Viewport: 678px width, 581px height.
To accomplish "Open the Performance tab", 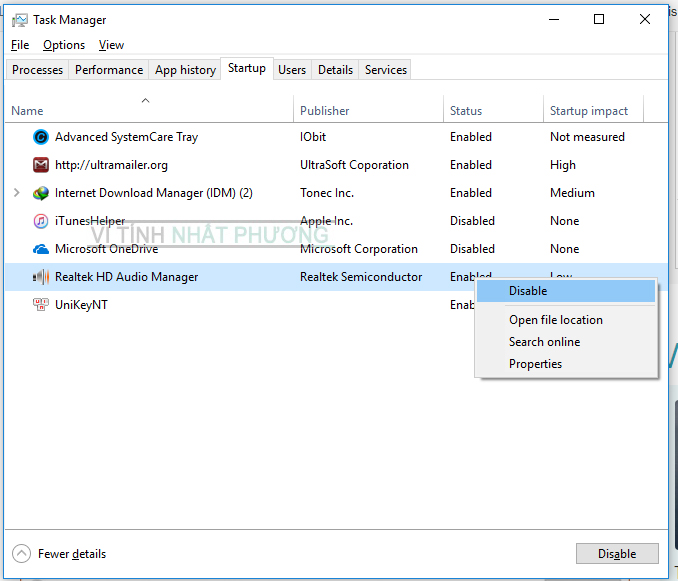I will [109, 70].
